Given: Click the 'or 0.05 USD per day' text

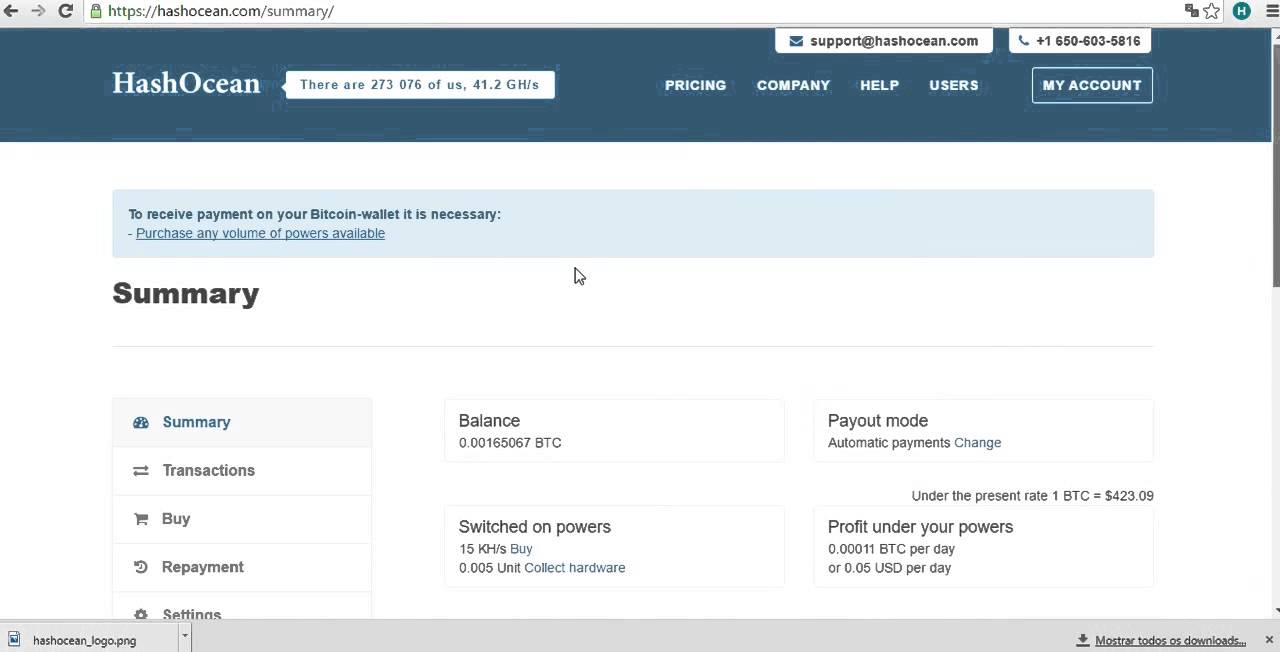Looking at the screenshot, I should click(x=889, y=568).
